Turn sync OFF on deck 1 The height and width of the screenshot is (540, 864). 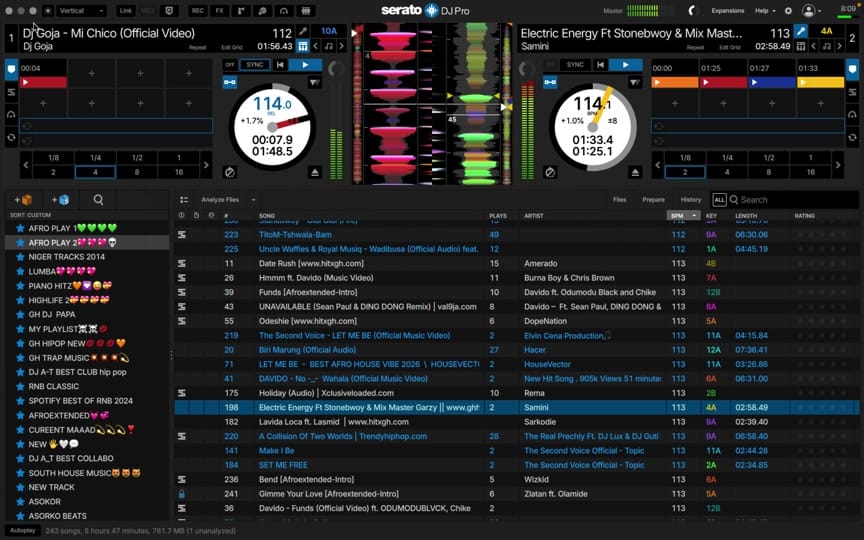230,65
